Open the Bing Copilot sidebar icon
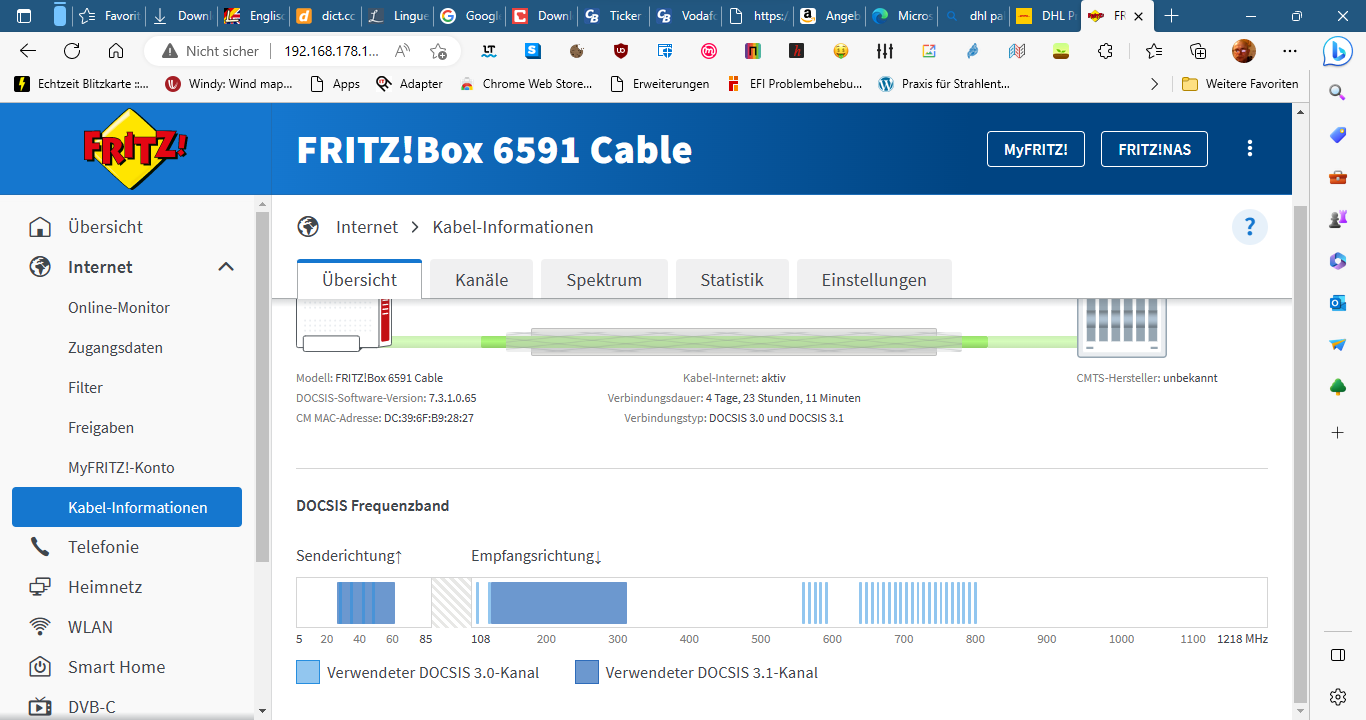The image size is (1366, 720). point(1338,52)
